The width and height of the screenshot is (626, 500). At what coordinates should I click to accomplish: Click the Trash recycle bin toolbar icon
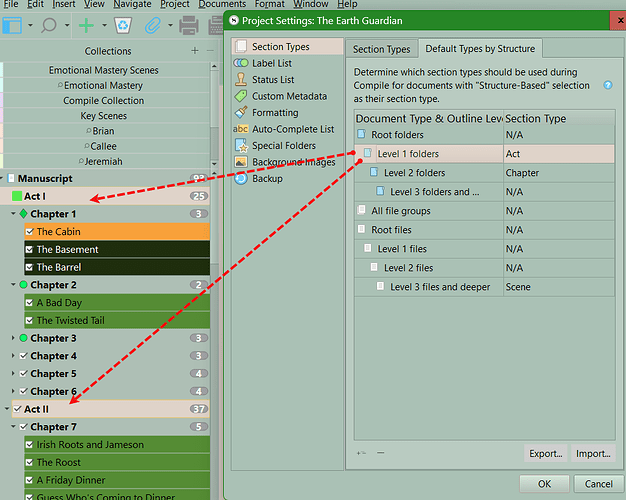click(122, 25)
